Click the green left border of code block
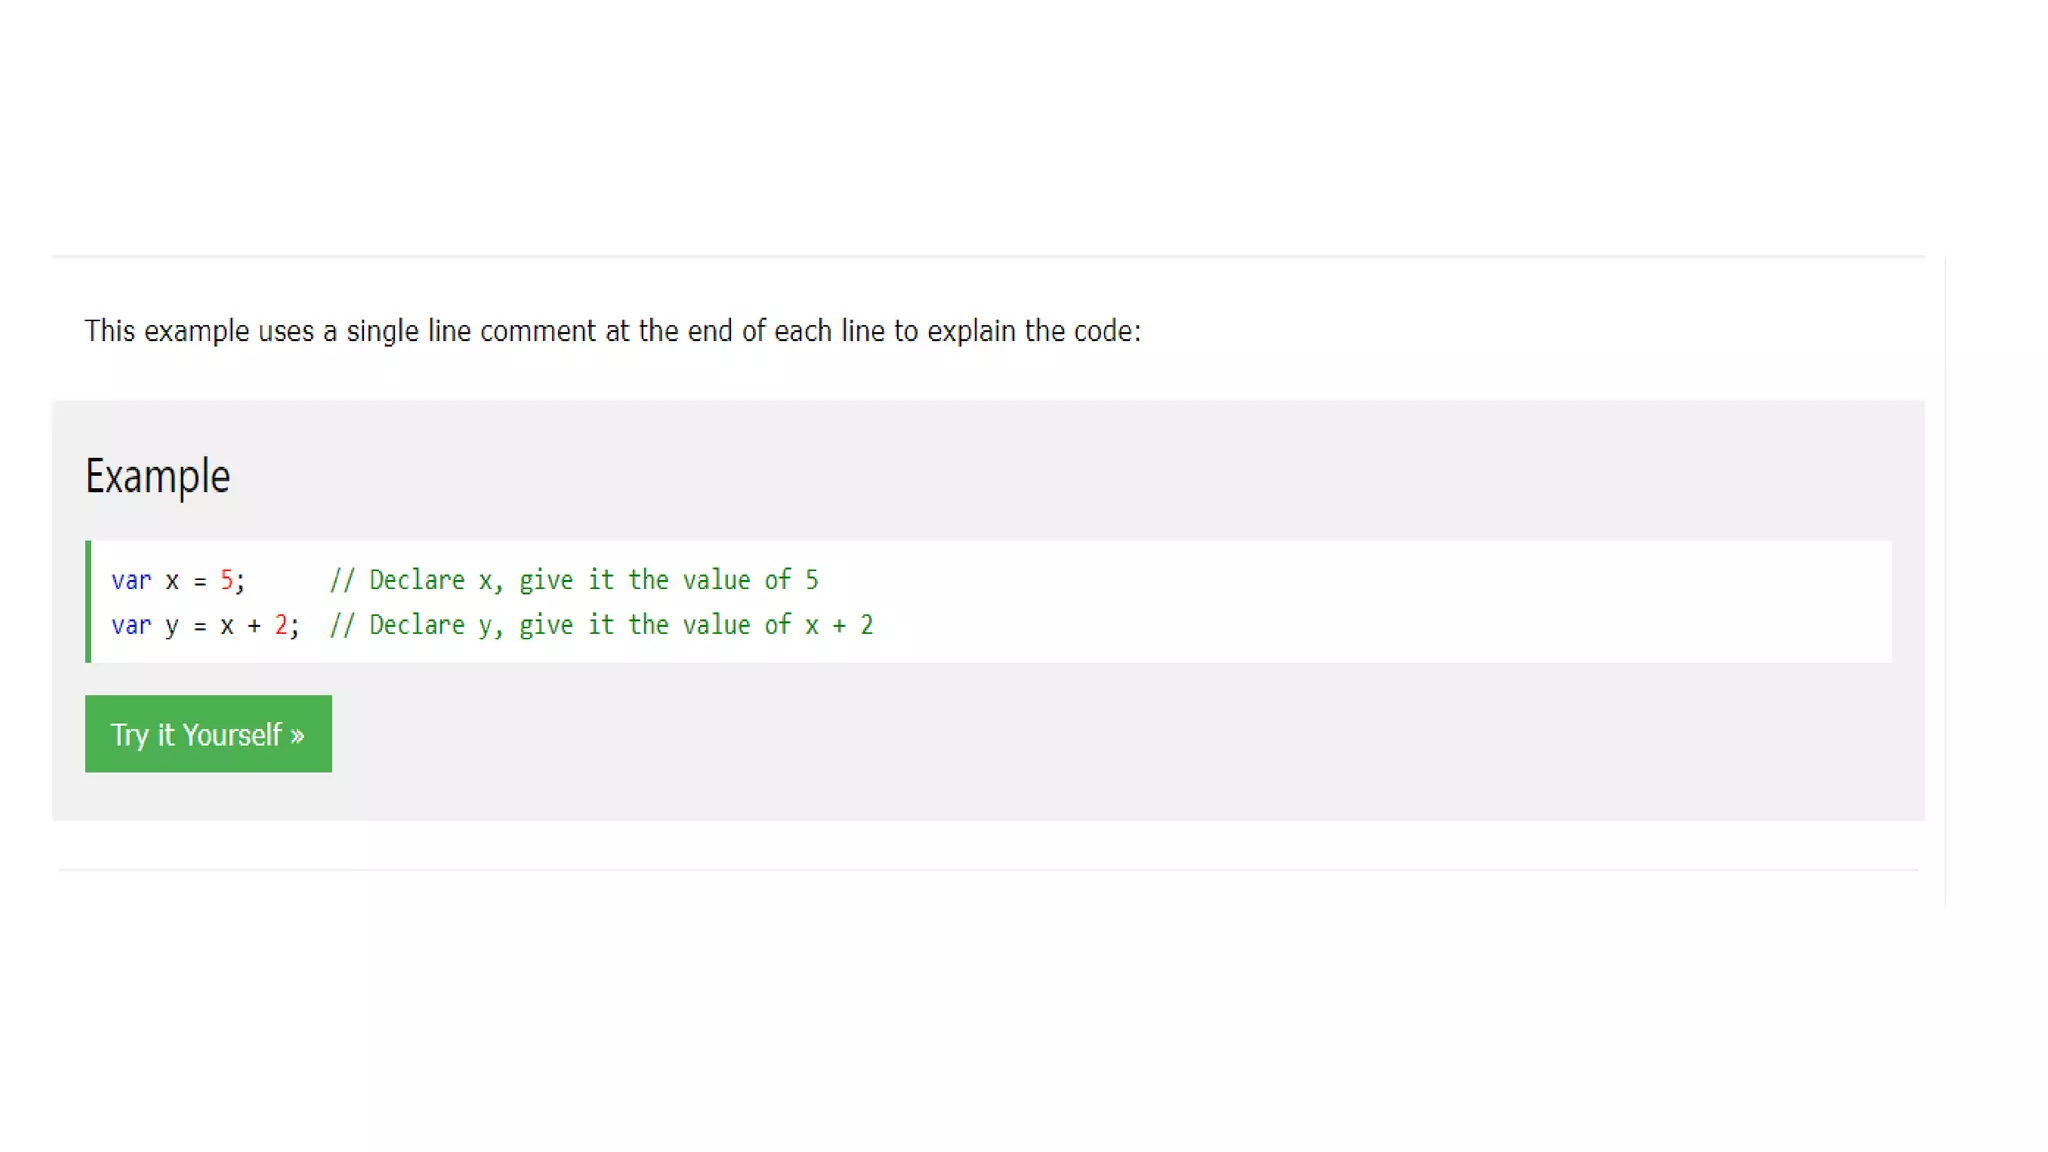 [x=88, y=601]
